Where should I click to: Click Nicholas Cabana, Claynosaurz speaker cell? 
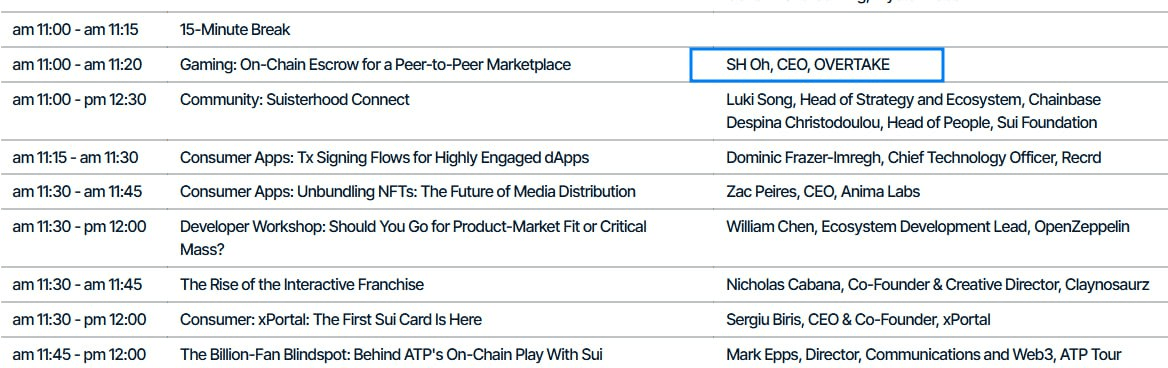point(938,285)
